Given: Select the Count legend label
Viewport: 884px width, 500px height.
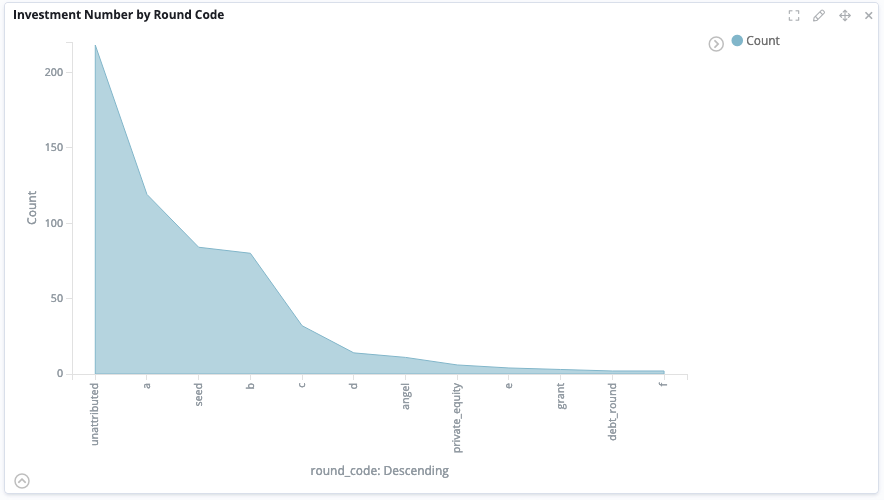Looking at the screenshot, I should 763,41.
